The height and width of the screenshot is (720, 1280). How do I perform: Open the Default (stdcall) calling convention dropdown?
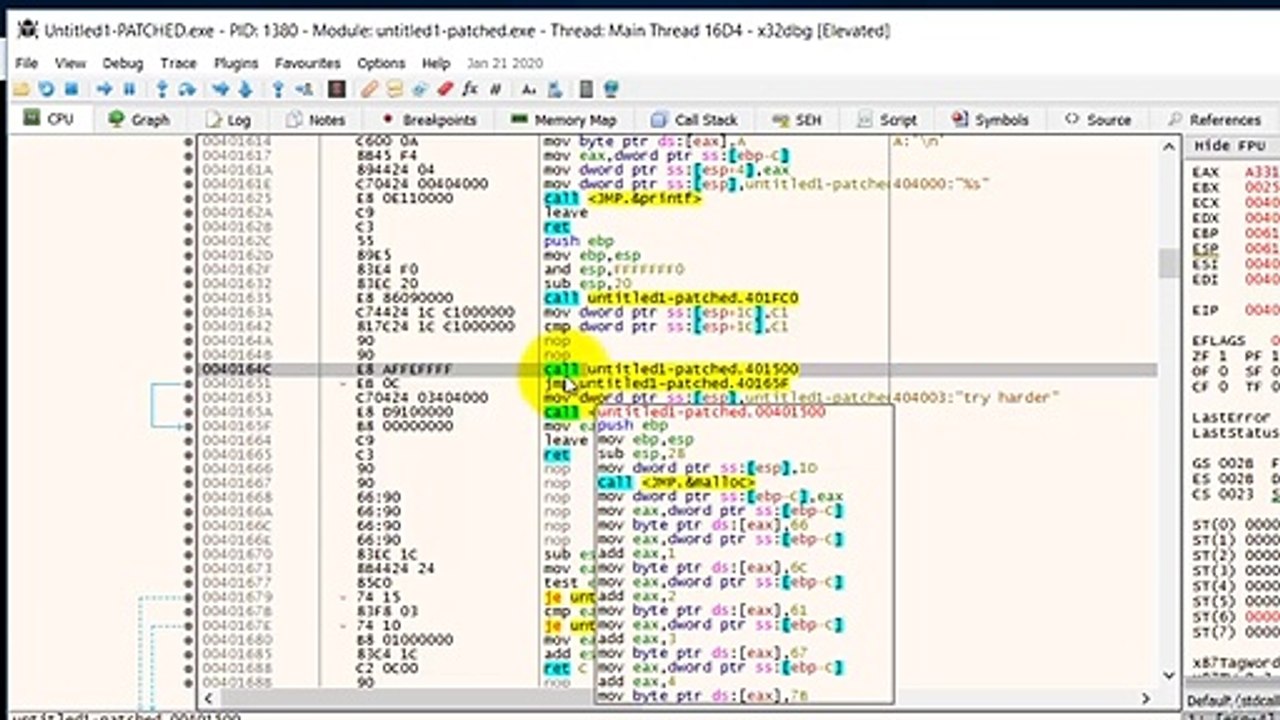pyautogui.click(x=1232, y=699)
